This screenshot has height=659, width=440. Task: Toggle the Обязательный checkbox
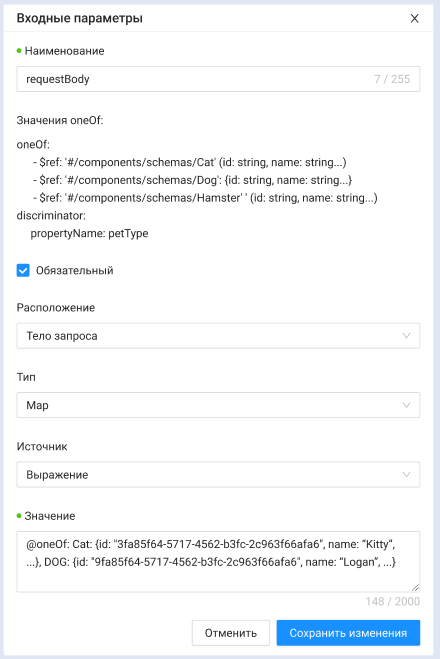[23, 270]
